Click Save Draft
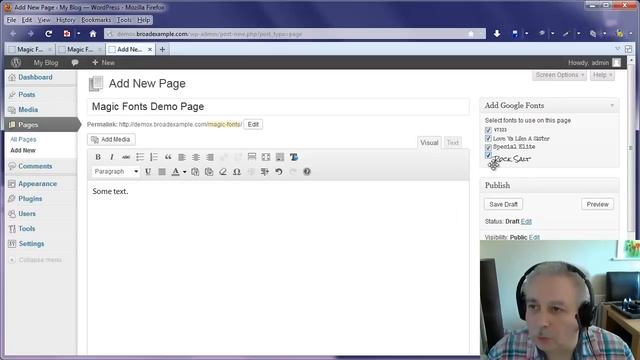Image resolution: width=640 pixels, height=360 pixels. point(503,204)
